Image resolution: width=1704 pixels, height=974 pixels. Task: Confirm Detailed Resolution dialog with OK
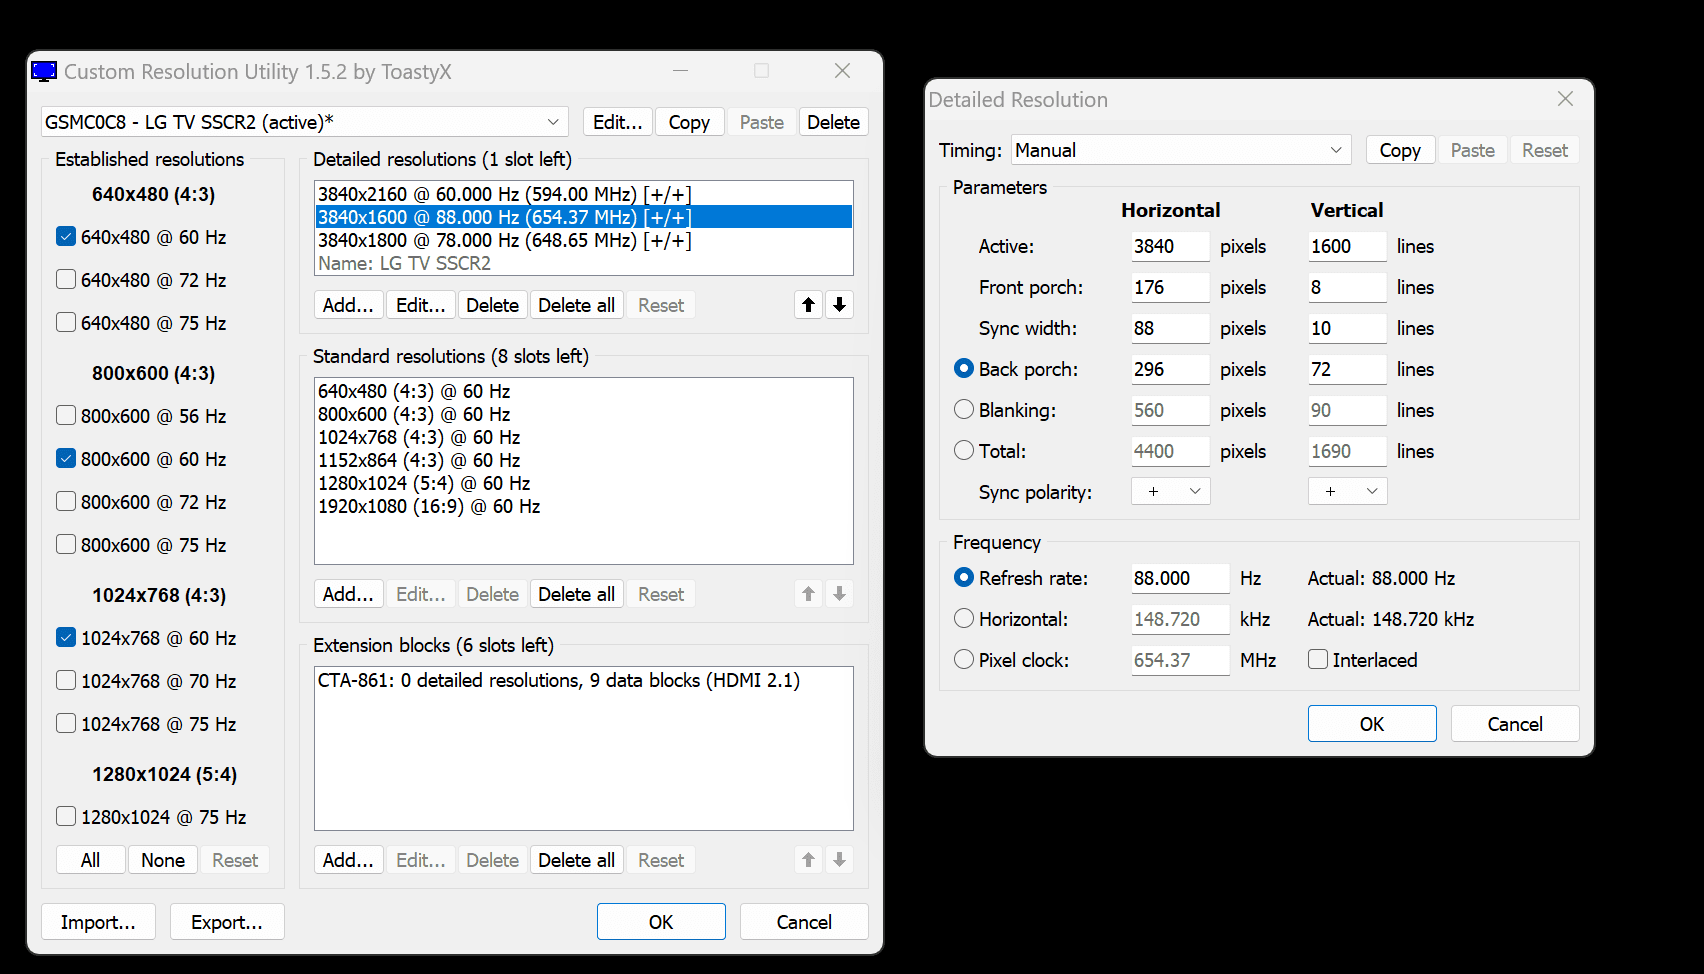(x=1372, y=724)
